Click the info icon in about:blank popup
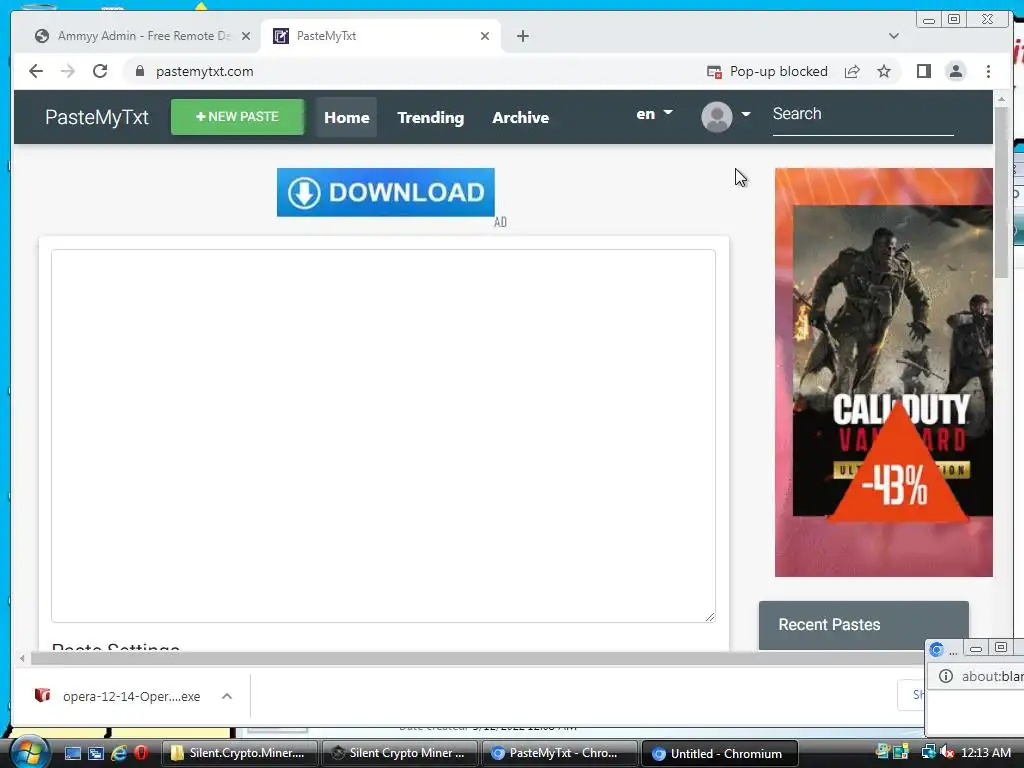 [946, 676]
